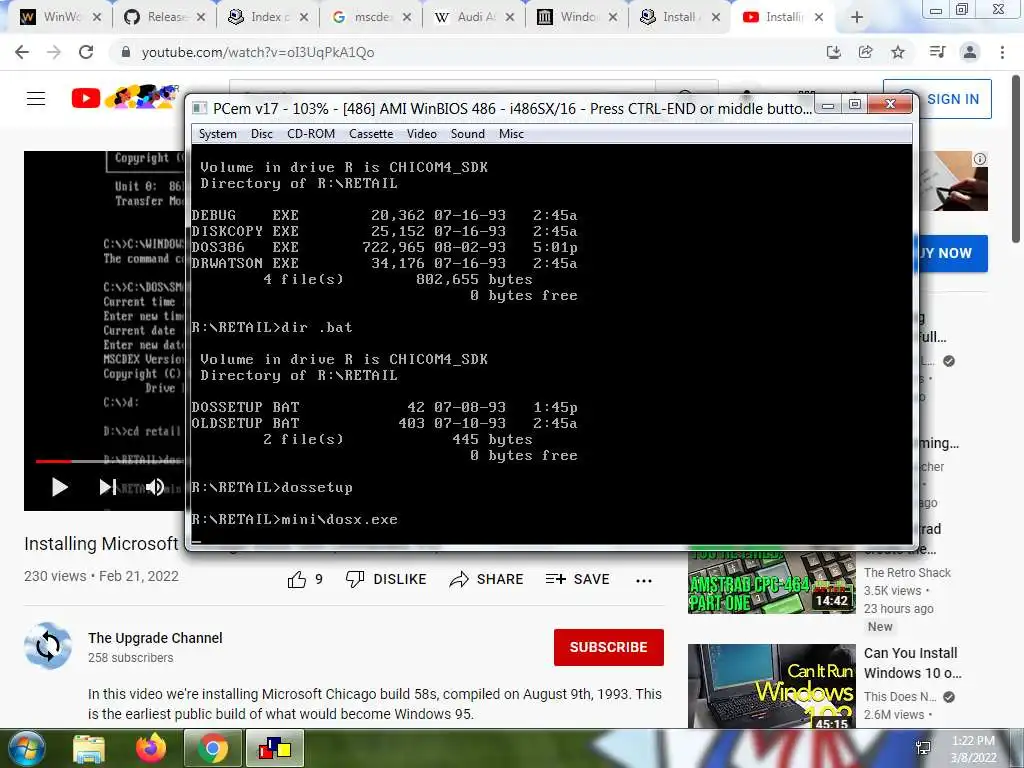This screenshot has height=768, width=1024.
Task: Open PCem Video menu
Action: pyautogui.click(x=422, y=134)
